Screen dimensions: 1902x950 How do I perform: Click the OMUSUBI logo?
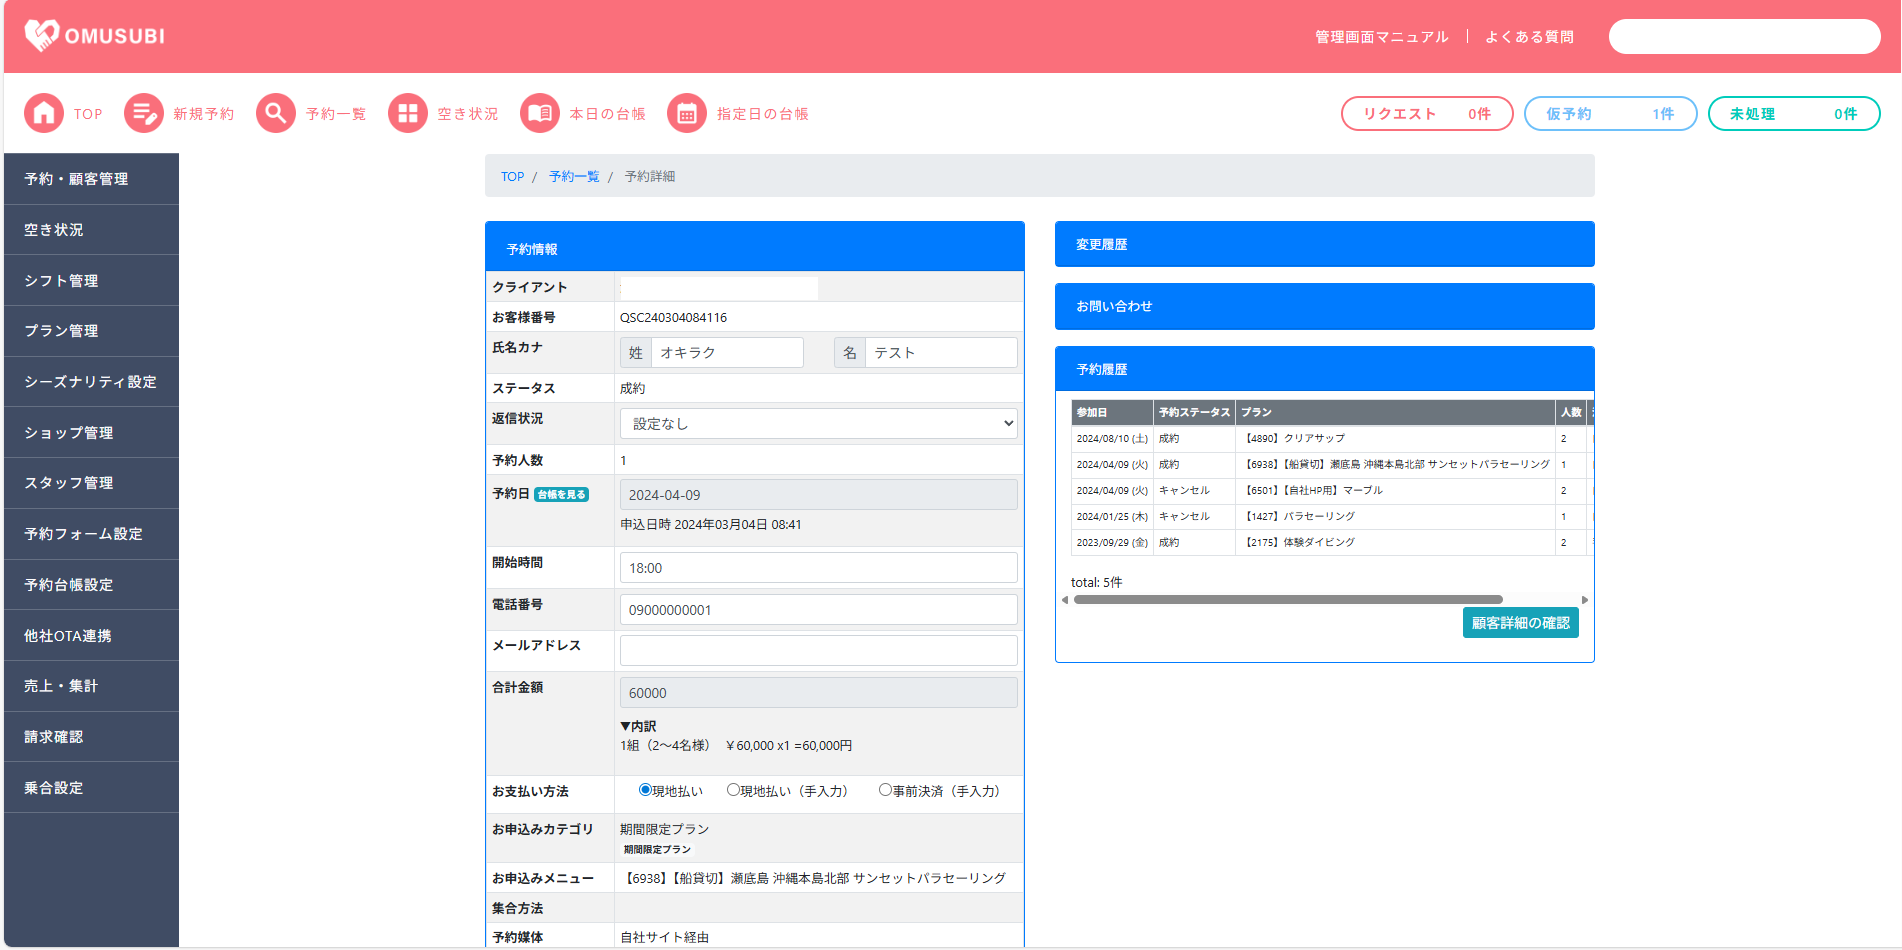[95, 36]
